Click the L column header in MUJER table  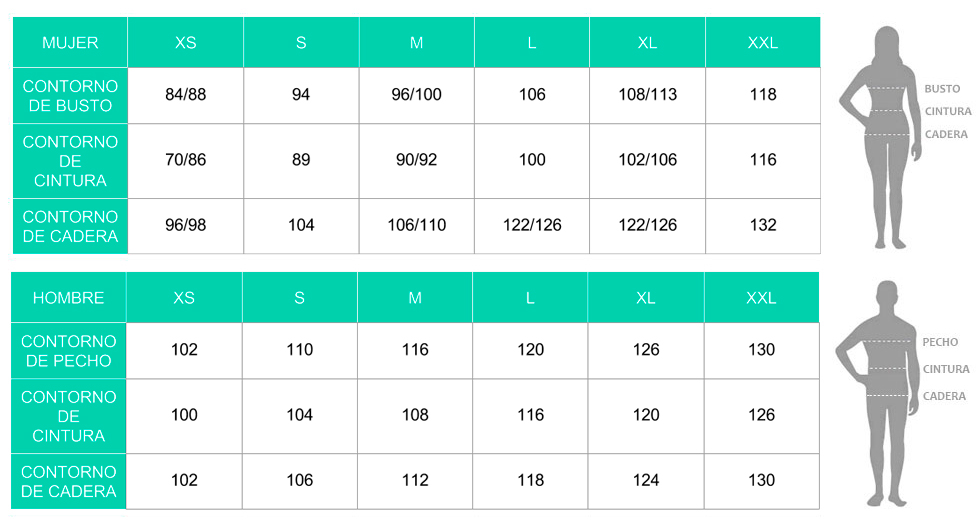tap(532, 43)
